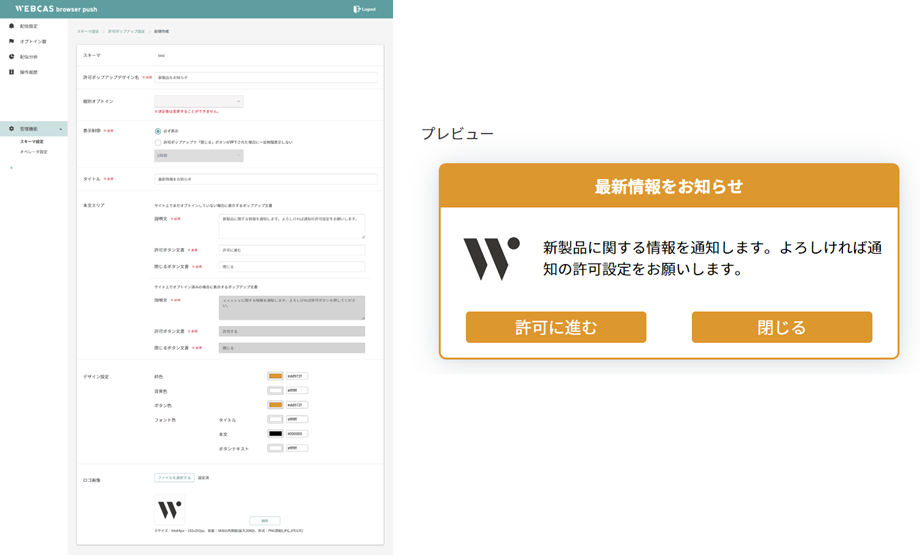Click the bell icon in the sidebar
The height and width of the screenshot is (555, 920).
click(11, 26)
